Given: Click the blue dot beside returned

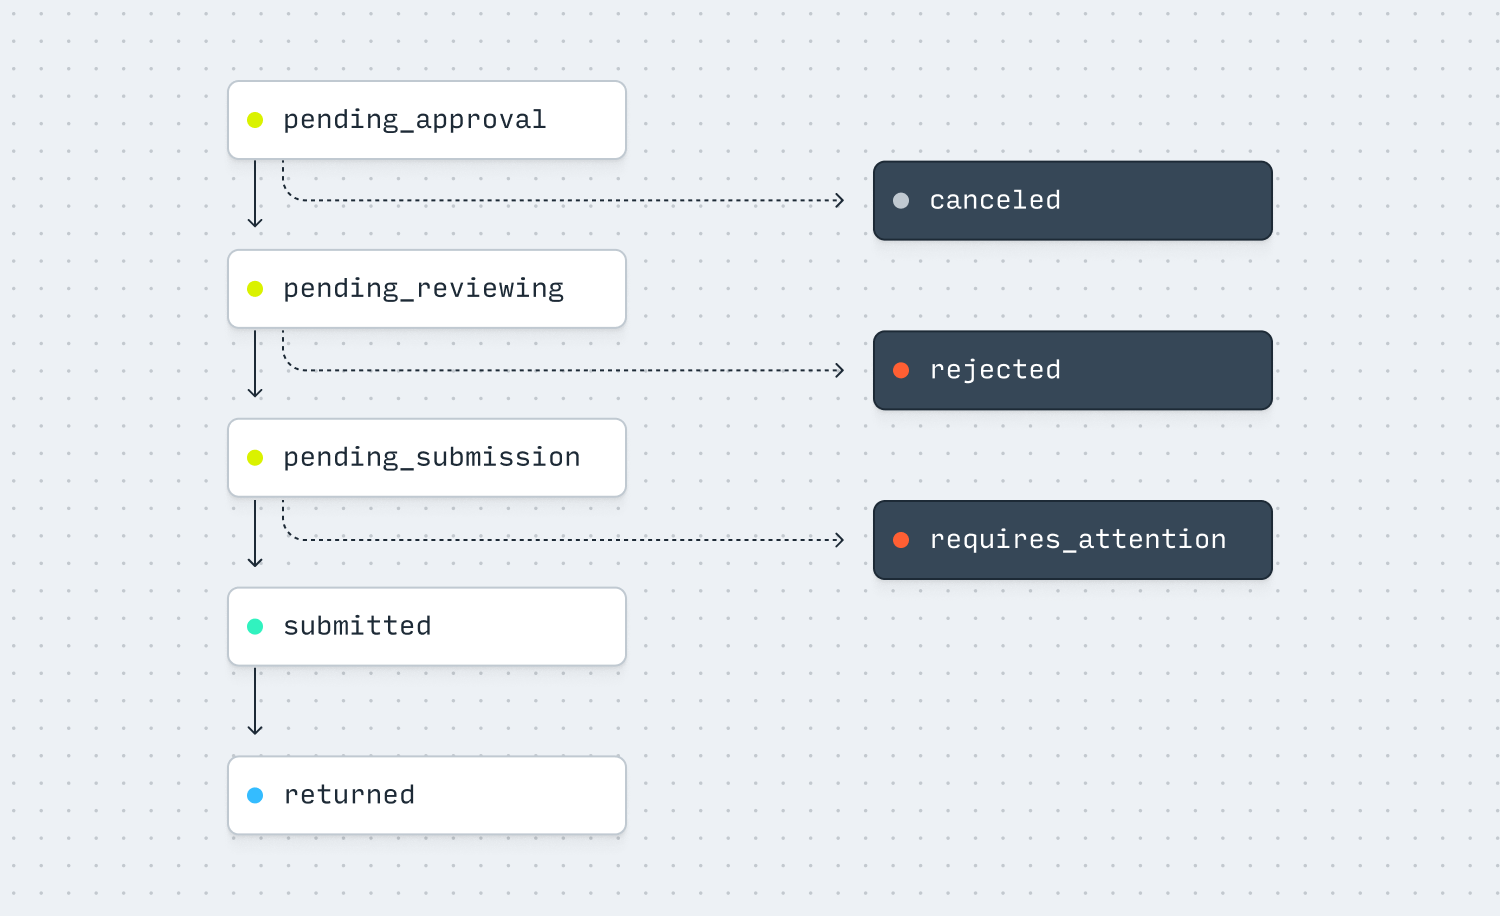Looking at the screenshot, I should pyautogui.click(x=255, y=796).
